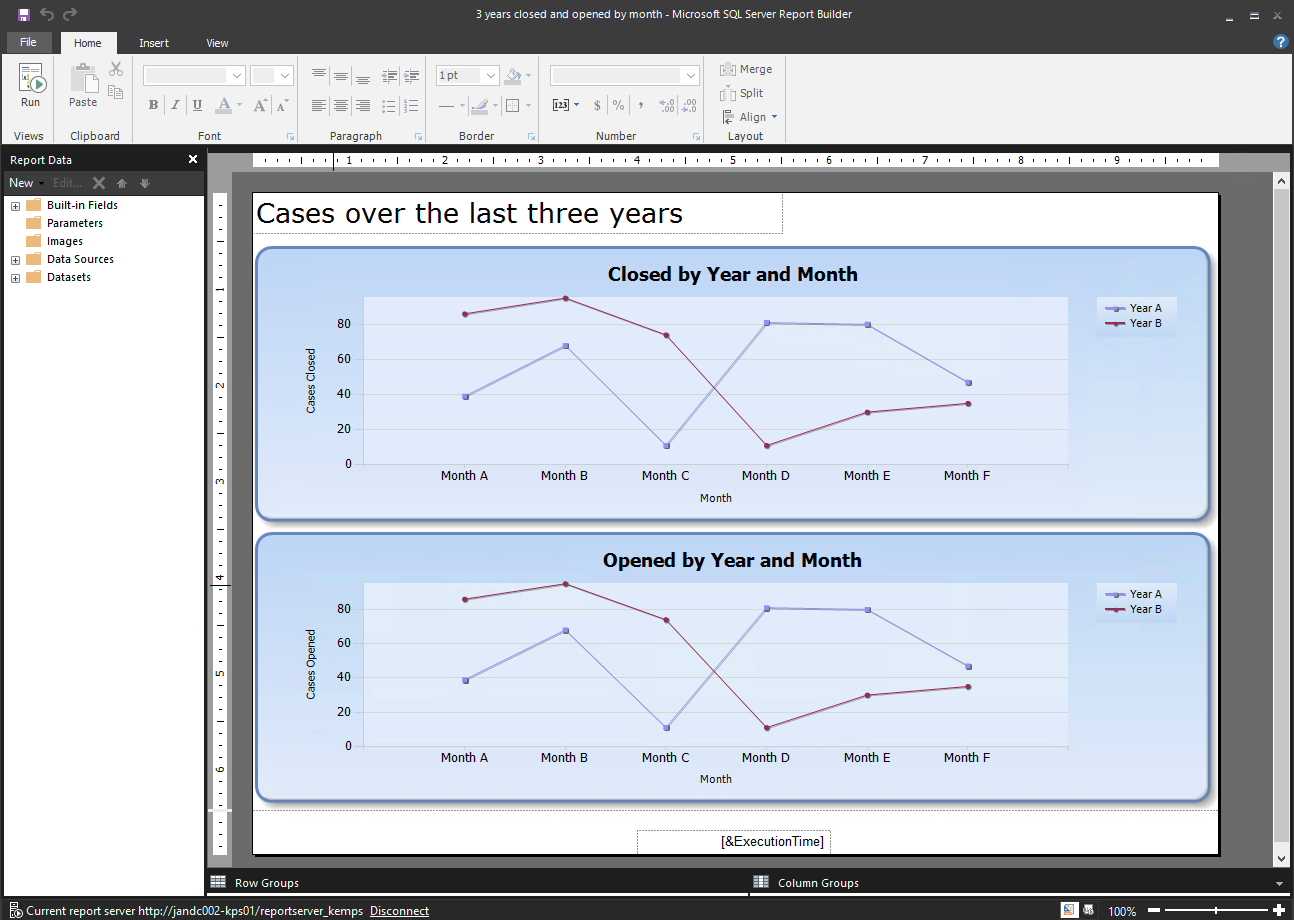Open the File menu
This screenshot has width=1294, height=920.
pos(28,43)
